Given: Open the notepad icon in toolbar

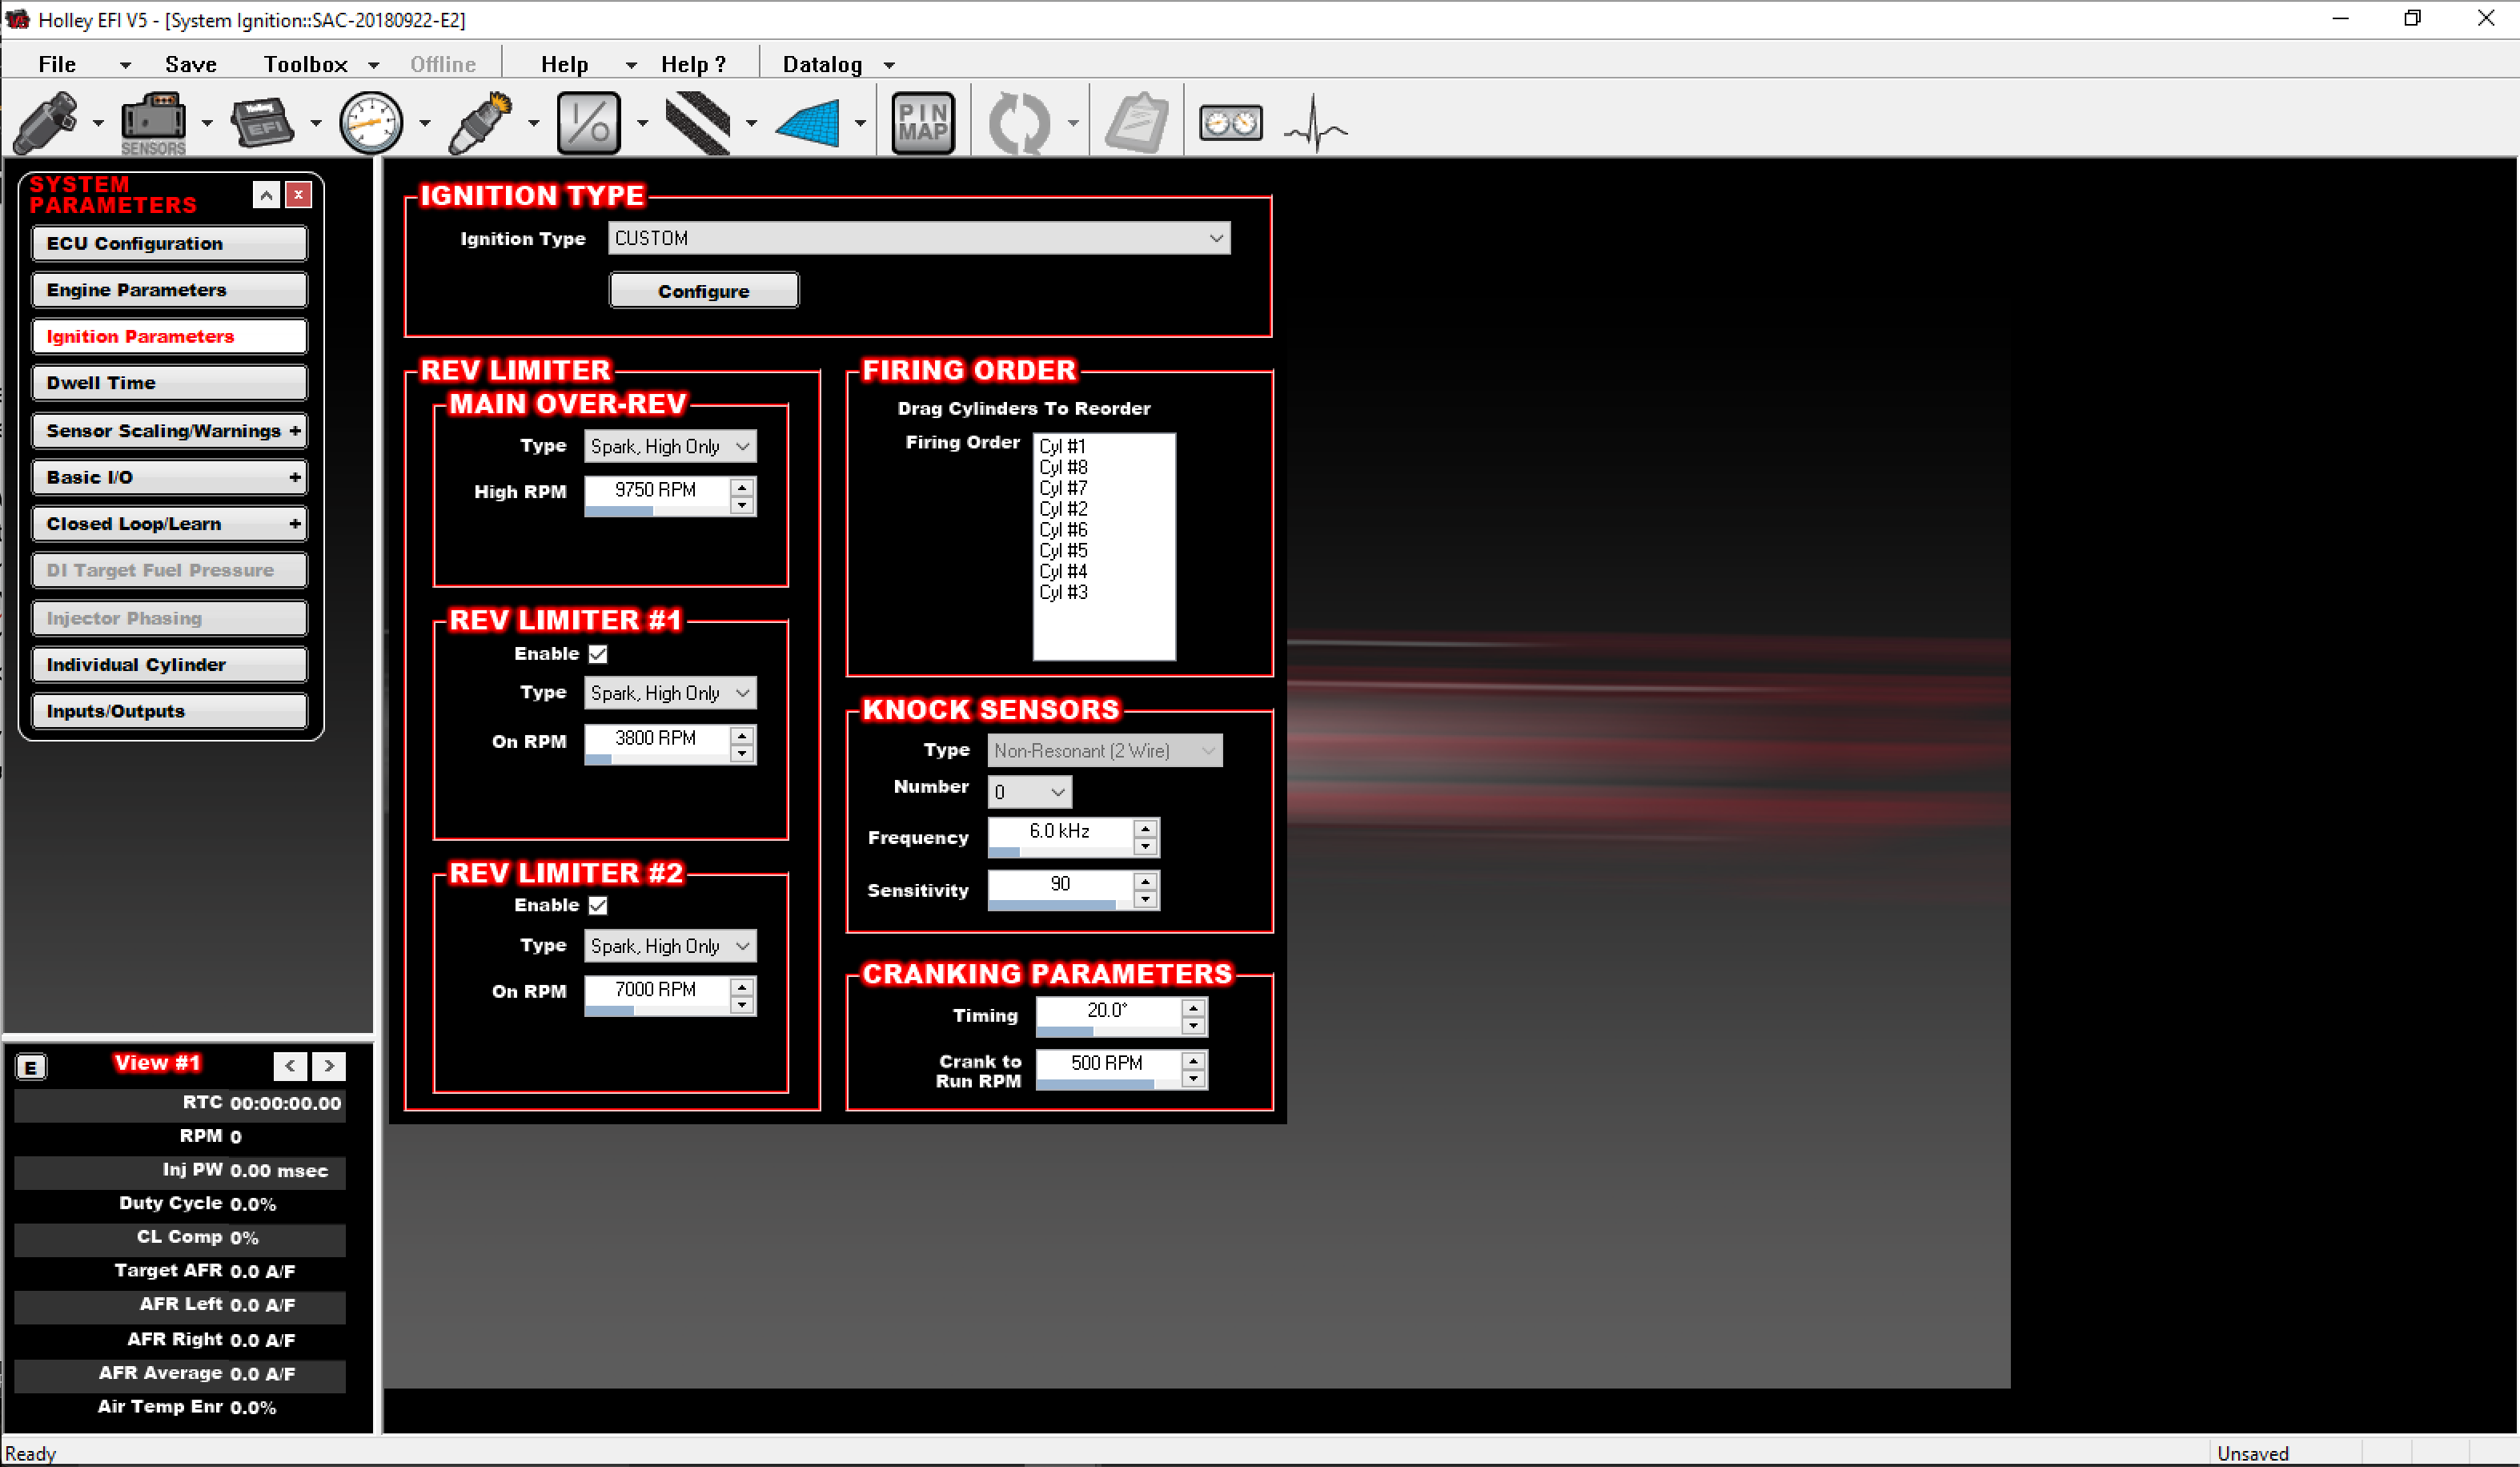Looking at the screenshot, I should tap(1137, 123).
